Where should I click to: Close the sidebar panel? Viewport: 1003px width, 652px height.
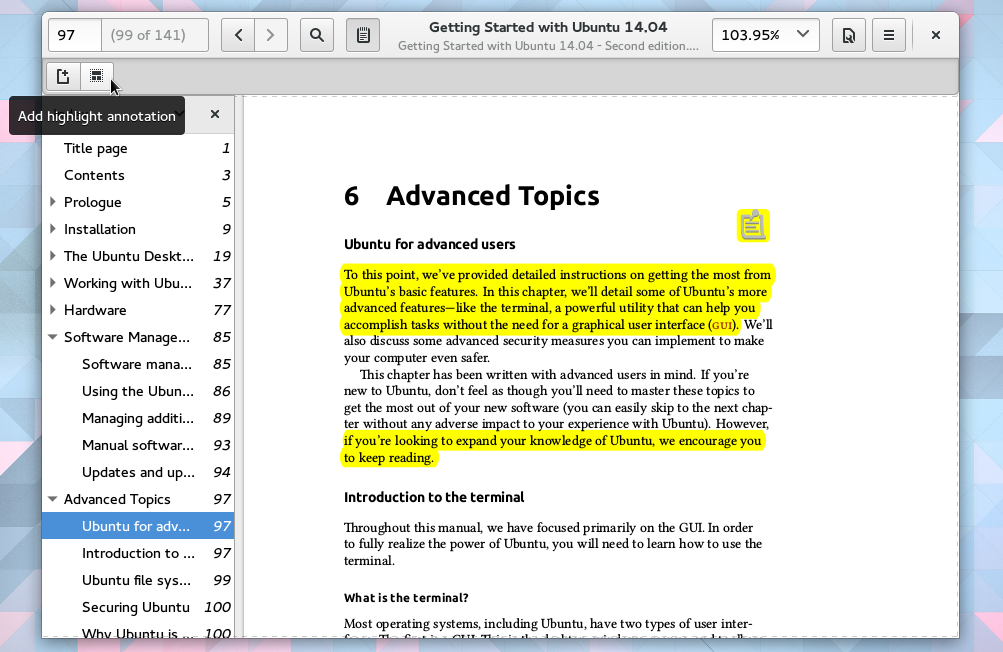(x=215, y=114)
